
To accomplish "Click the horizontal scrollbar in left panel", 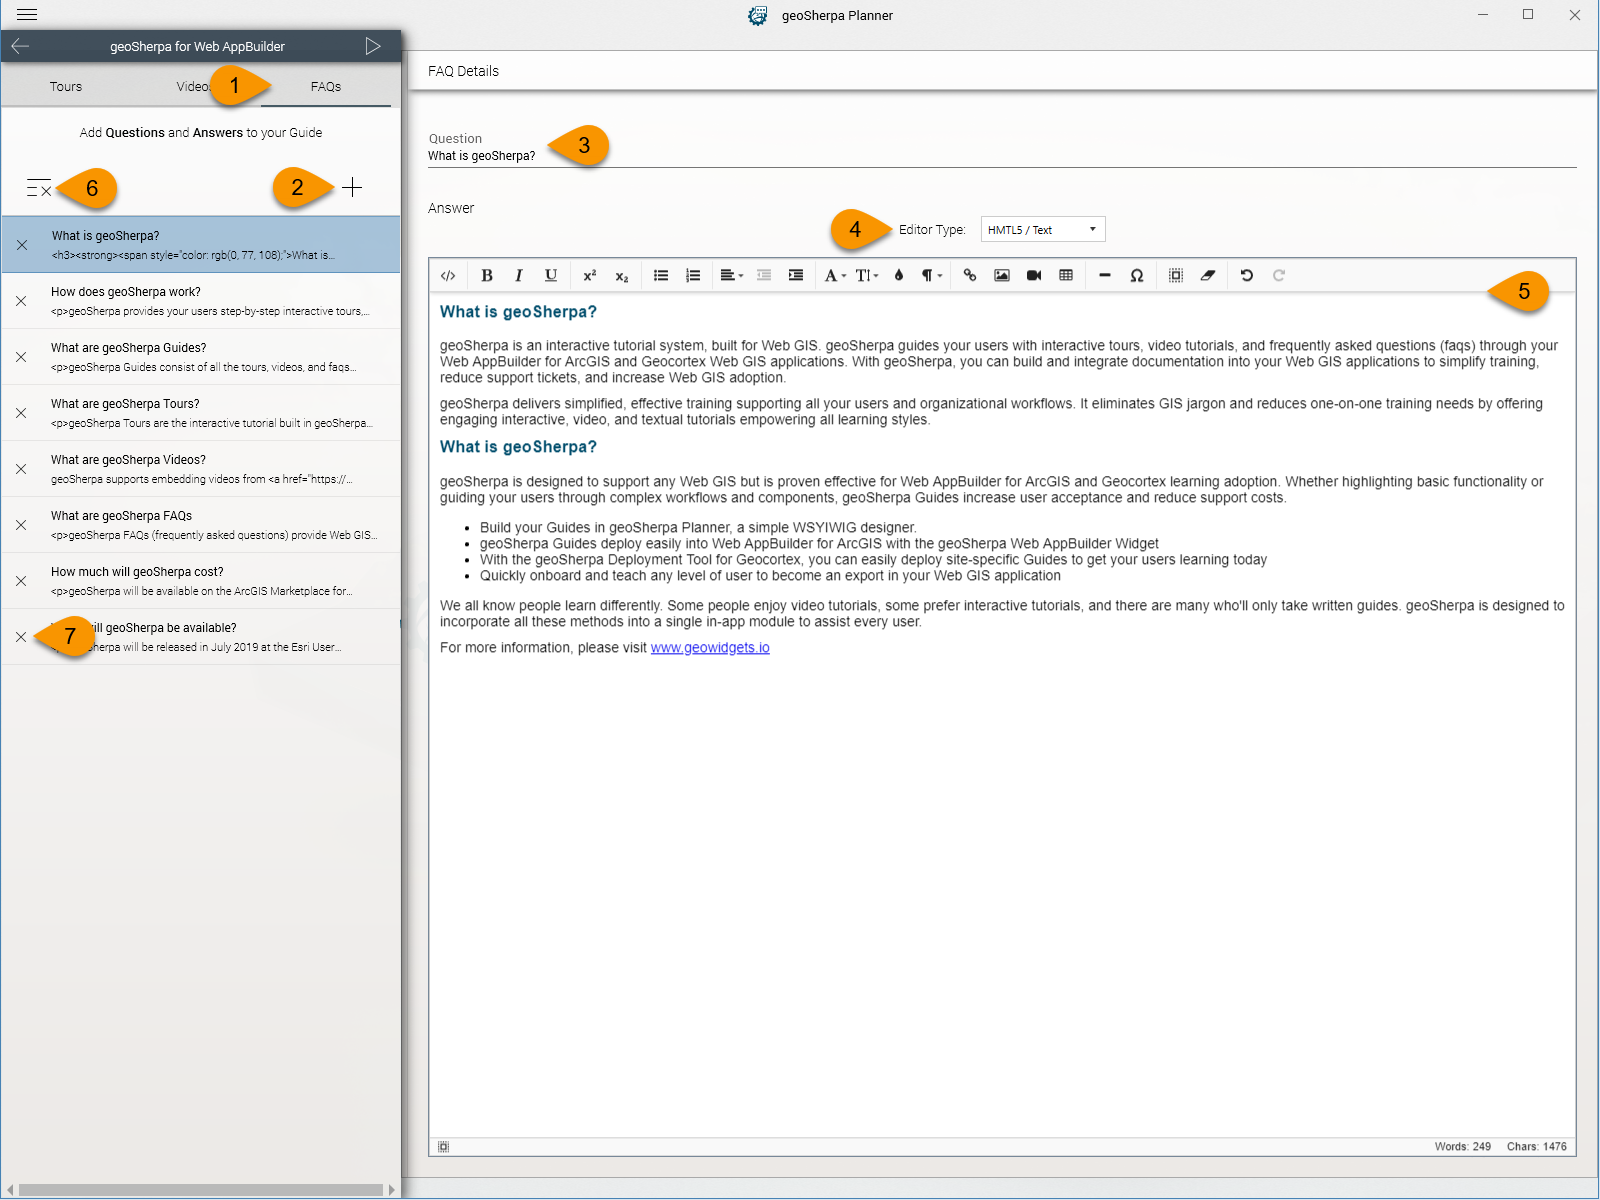I will tap(201, 1190).
